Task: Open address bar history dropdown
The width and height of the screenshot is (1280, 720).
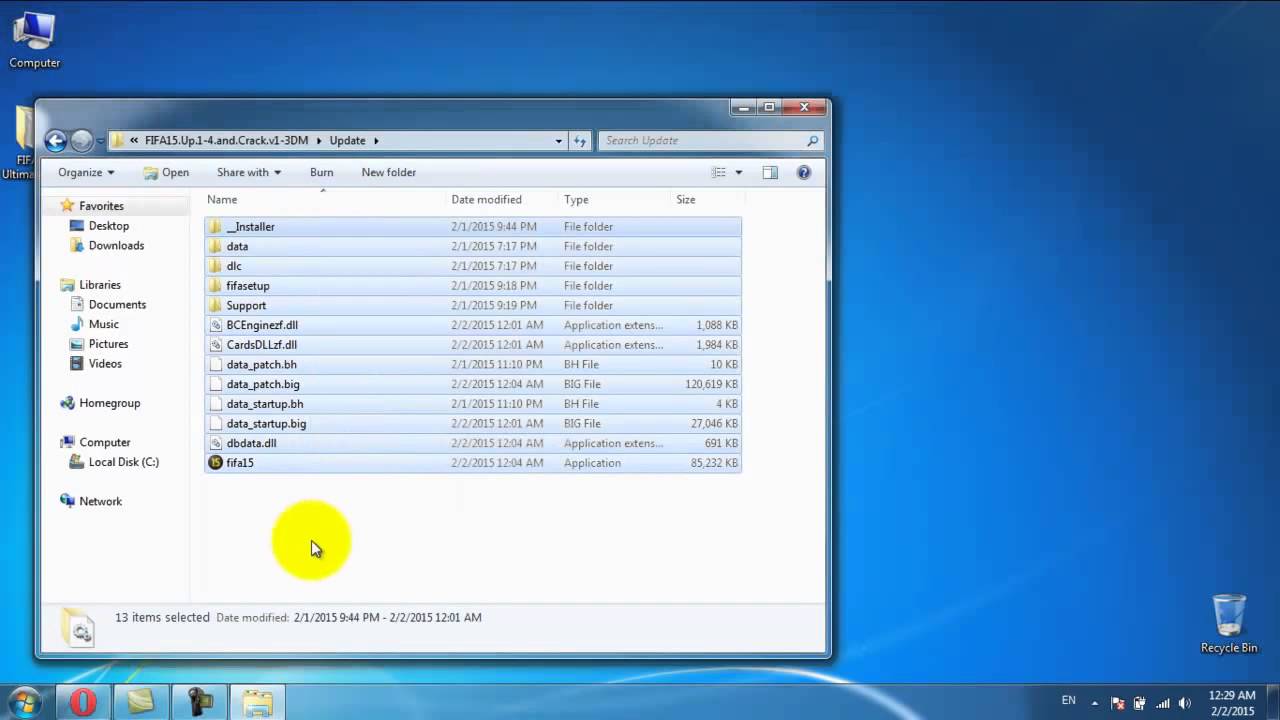Action: pos(559,141)
